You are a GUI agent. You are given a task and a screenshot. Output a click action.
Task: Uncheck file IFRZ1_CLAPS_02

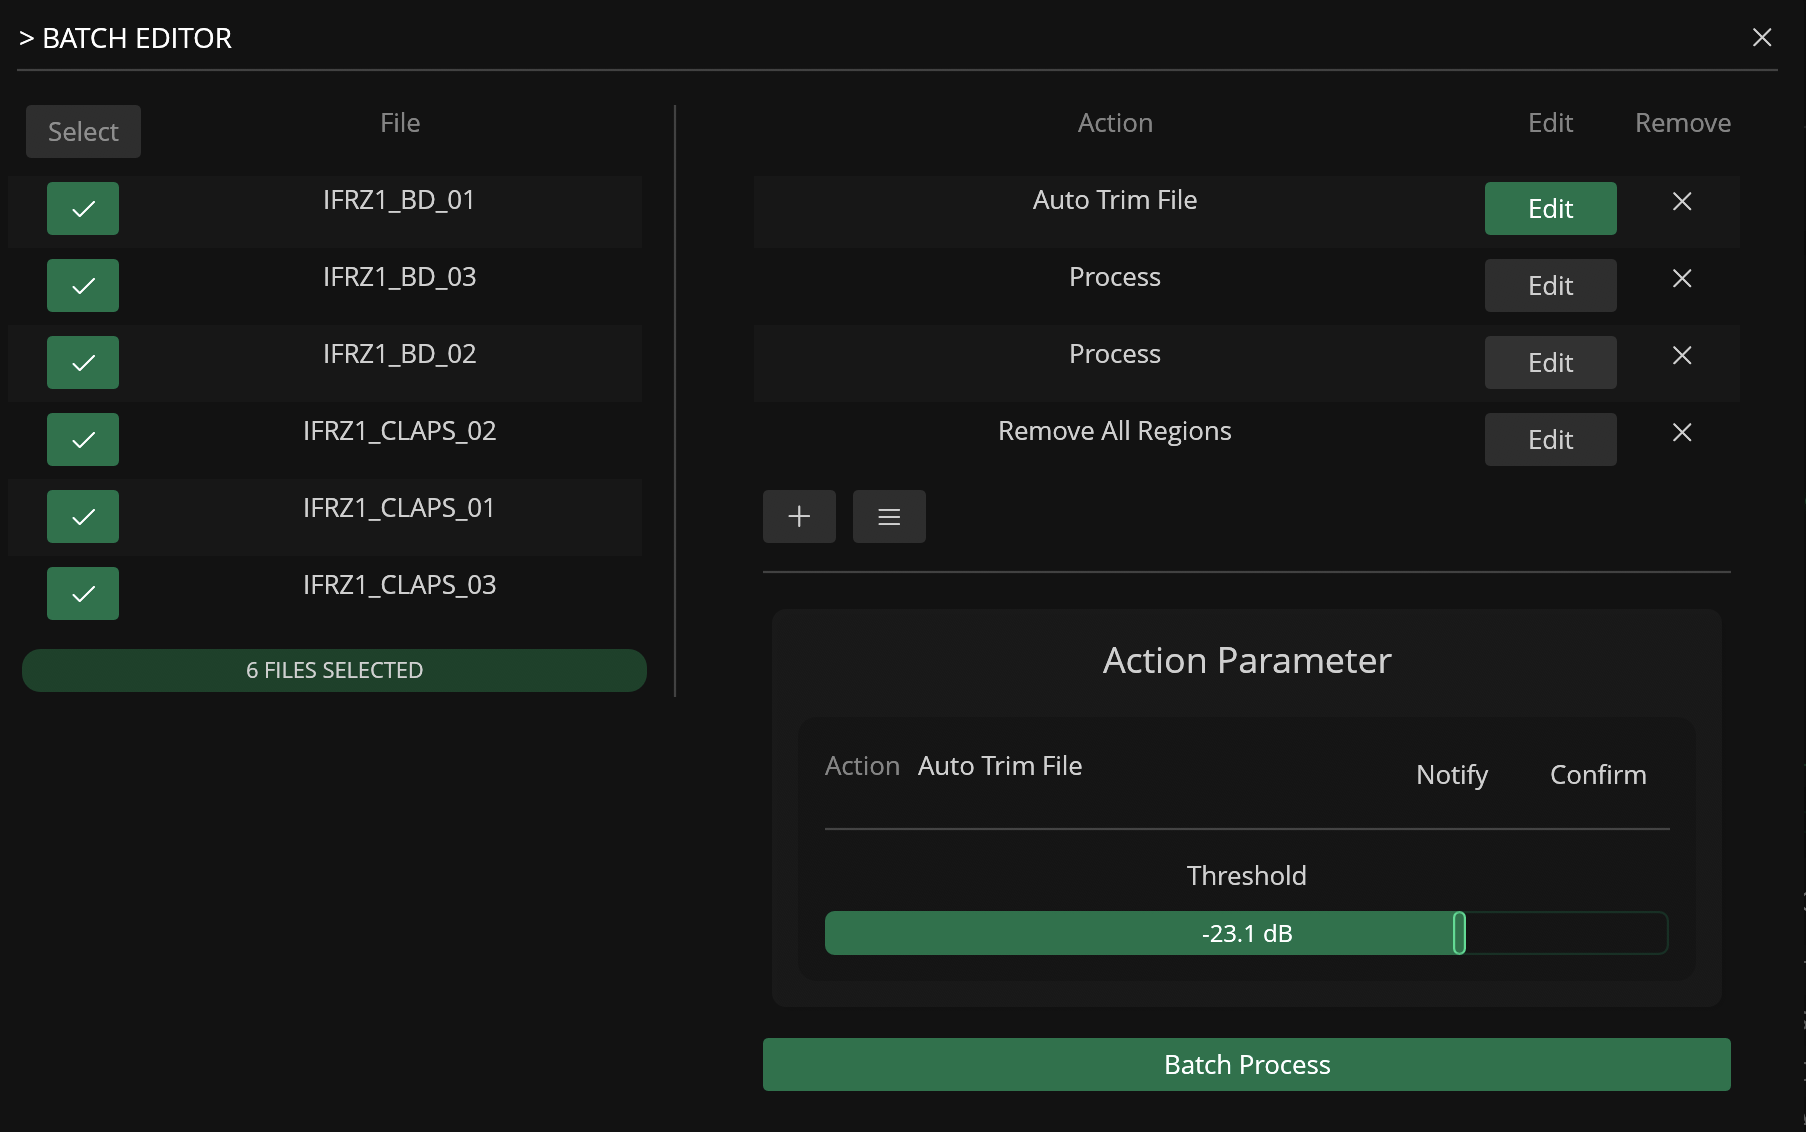coord(83,439)
